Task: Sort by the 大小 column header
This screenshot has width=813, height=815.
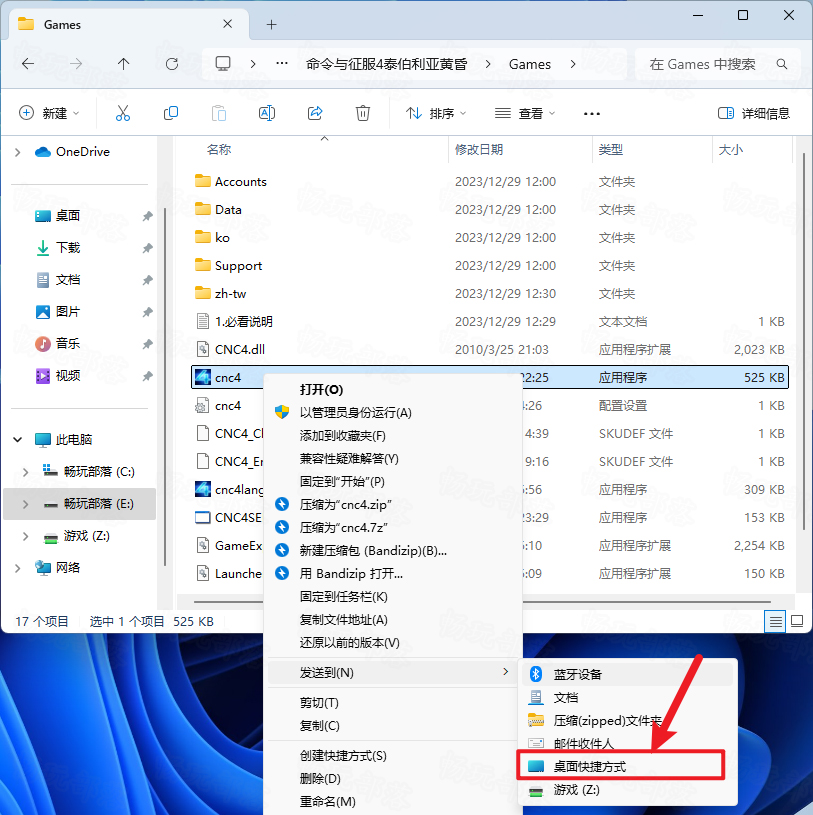Action: [730, 150]
